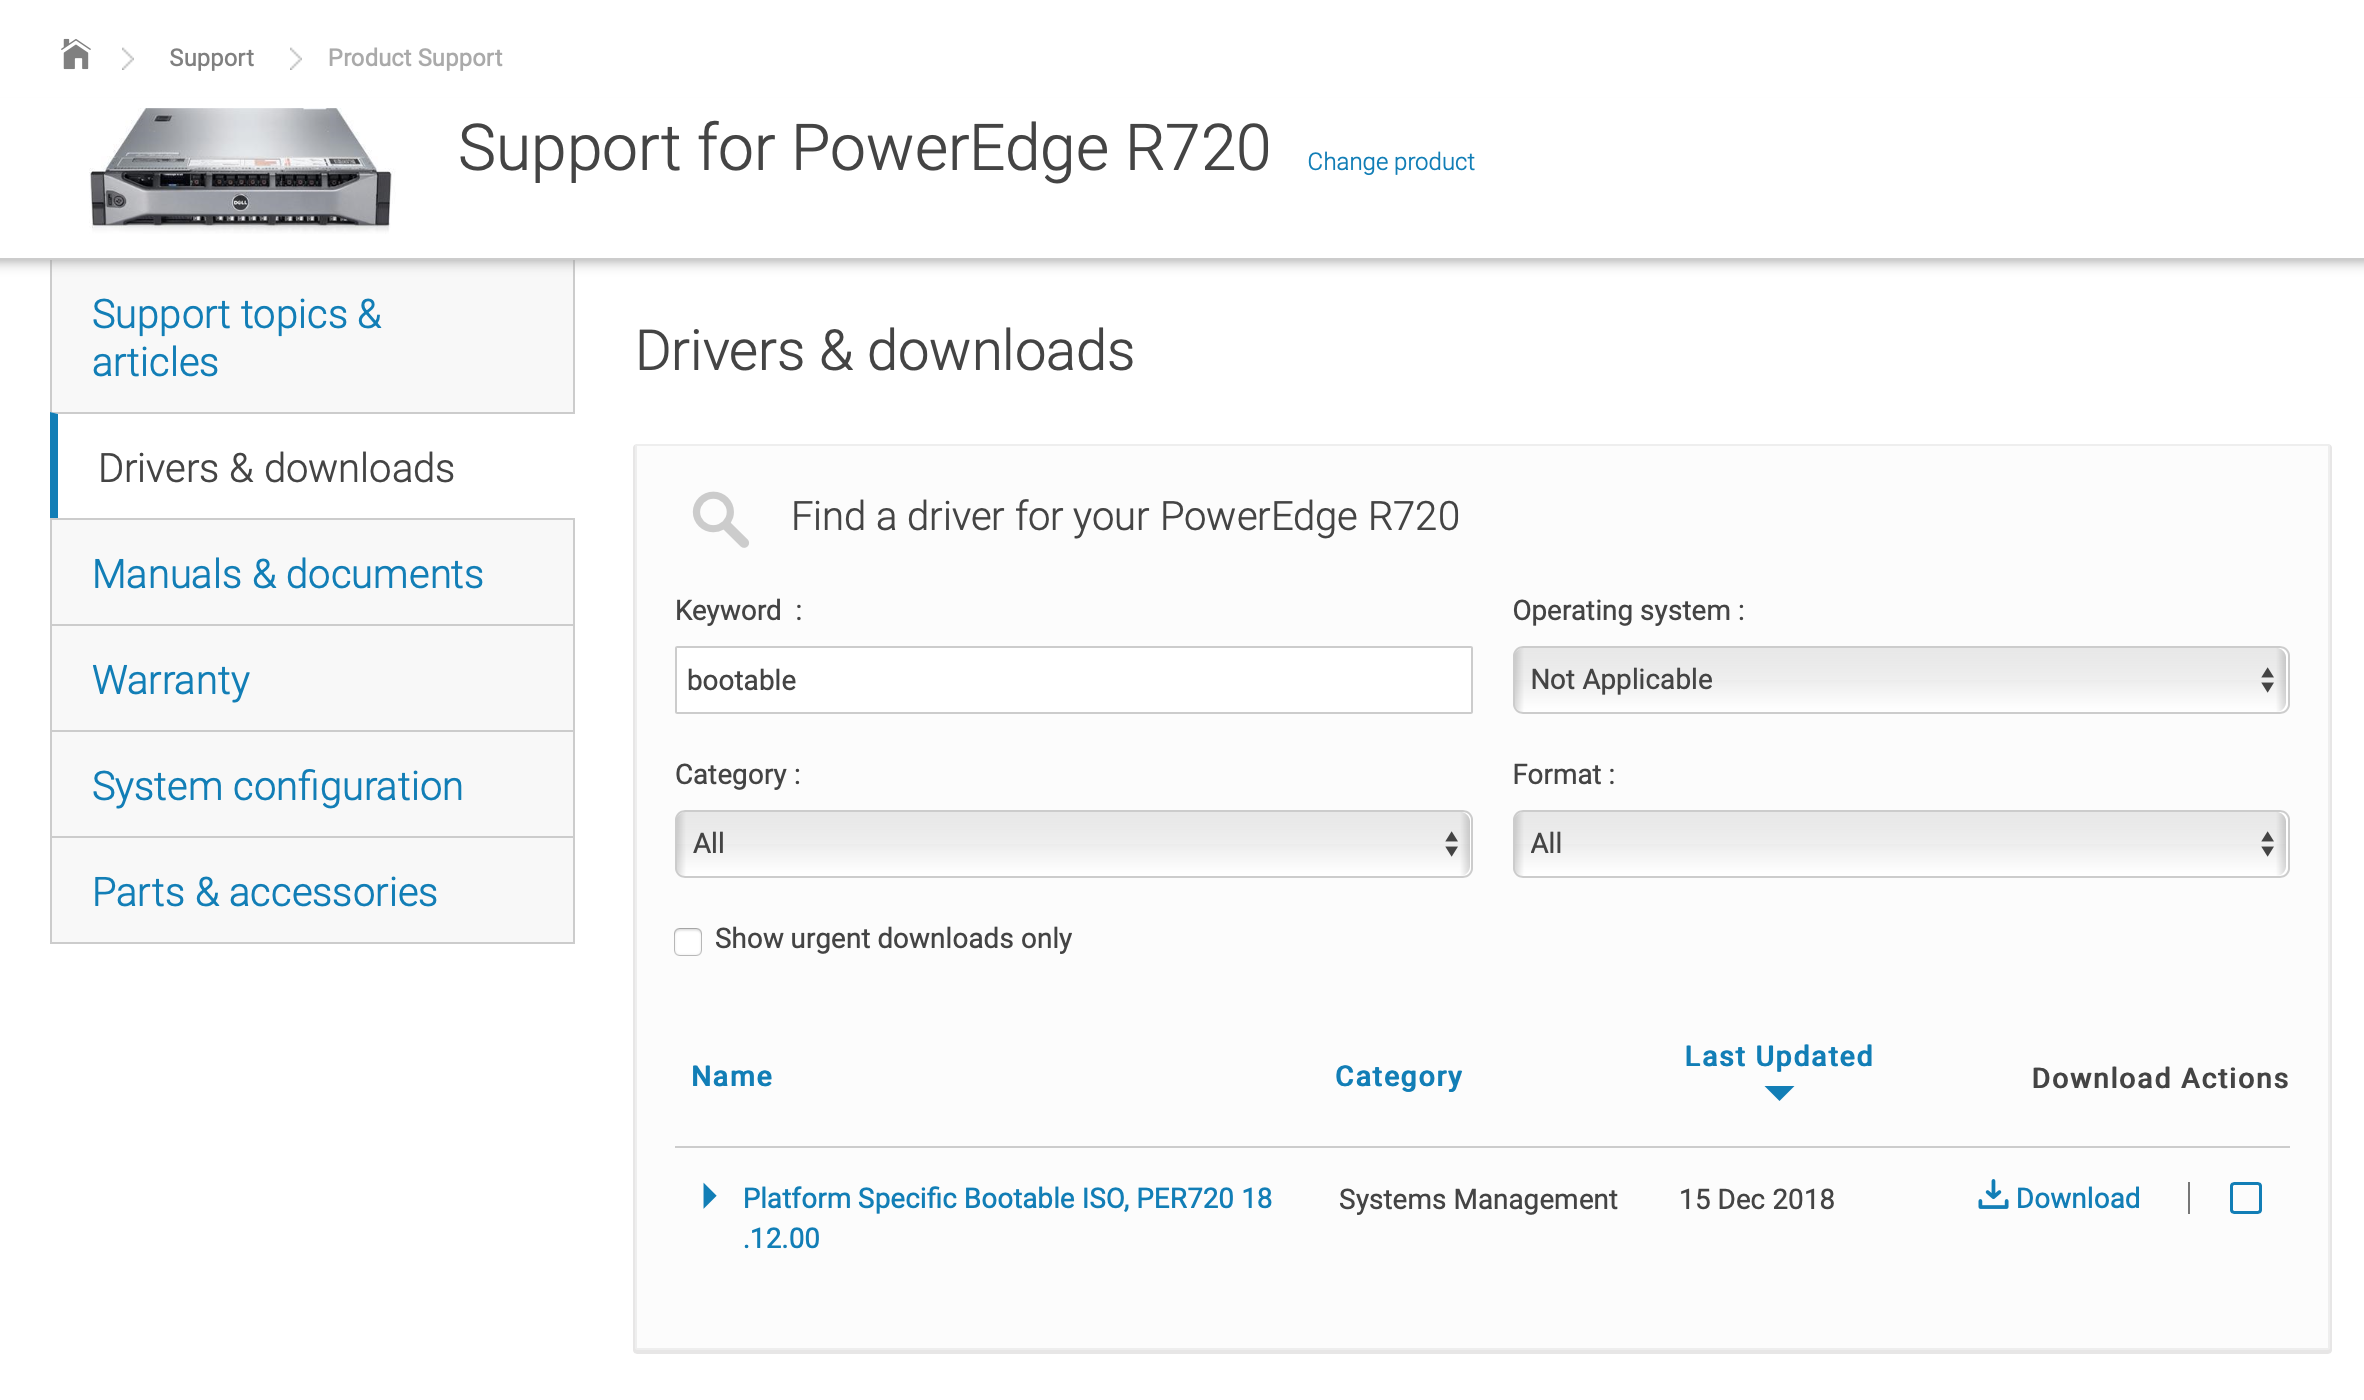
Task: Open Manuals & documents section
Action: 312,573
